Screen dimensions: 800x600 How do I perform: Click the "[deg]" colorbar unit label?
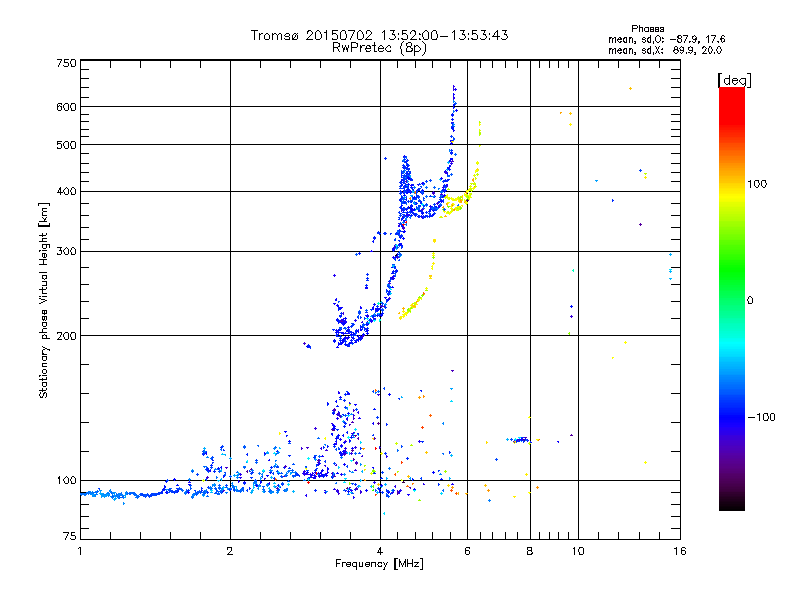[734, 80]
